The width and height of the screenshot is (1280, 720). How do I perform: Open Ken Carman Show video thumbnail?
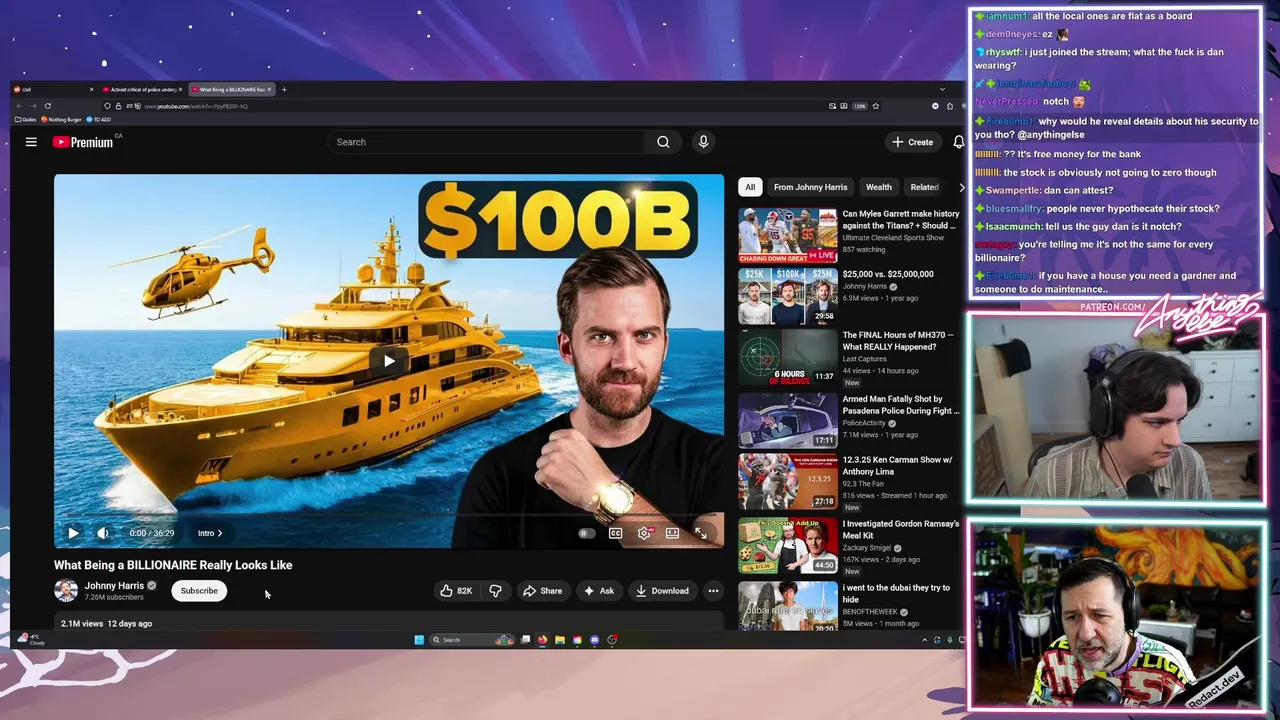click(x=788, y=482)
